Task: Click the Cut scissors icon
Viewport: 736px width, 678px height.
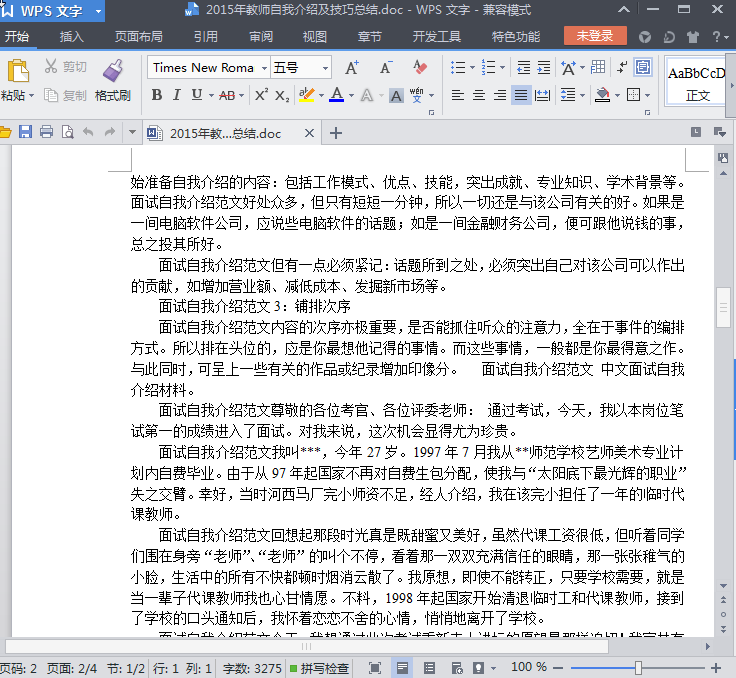Action: (51, 66)
